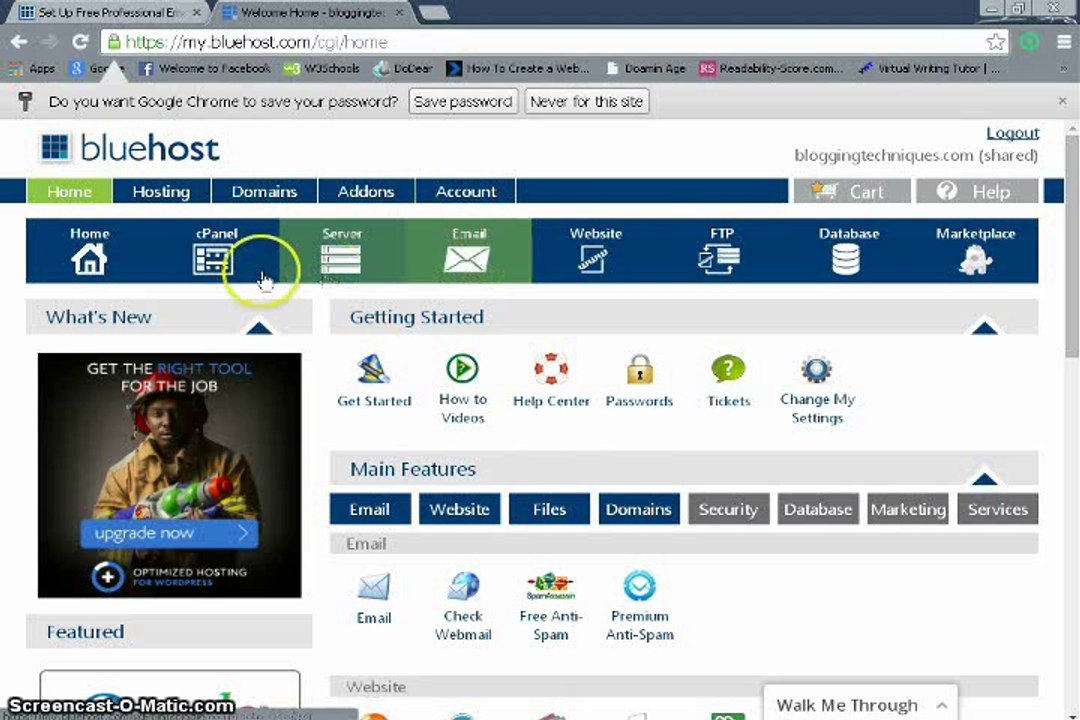Viewport: 1080px width, 720px height.
Task: Bookmark this page with the star icon
Action: coord(995,42)
